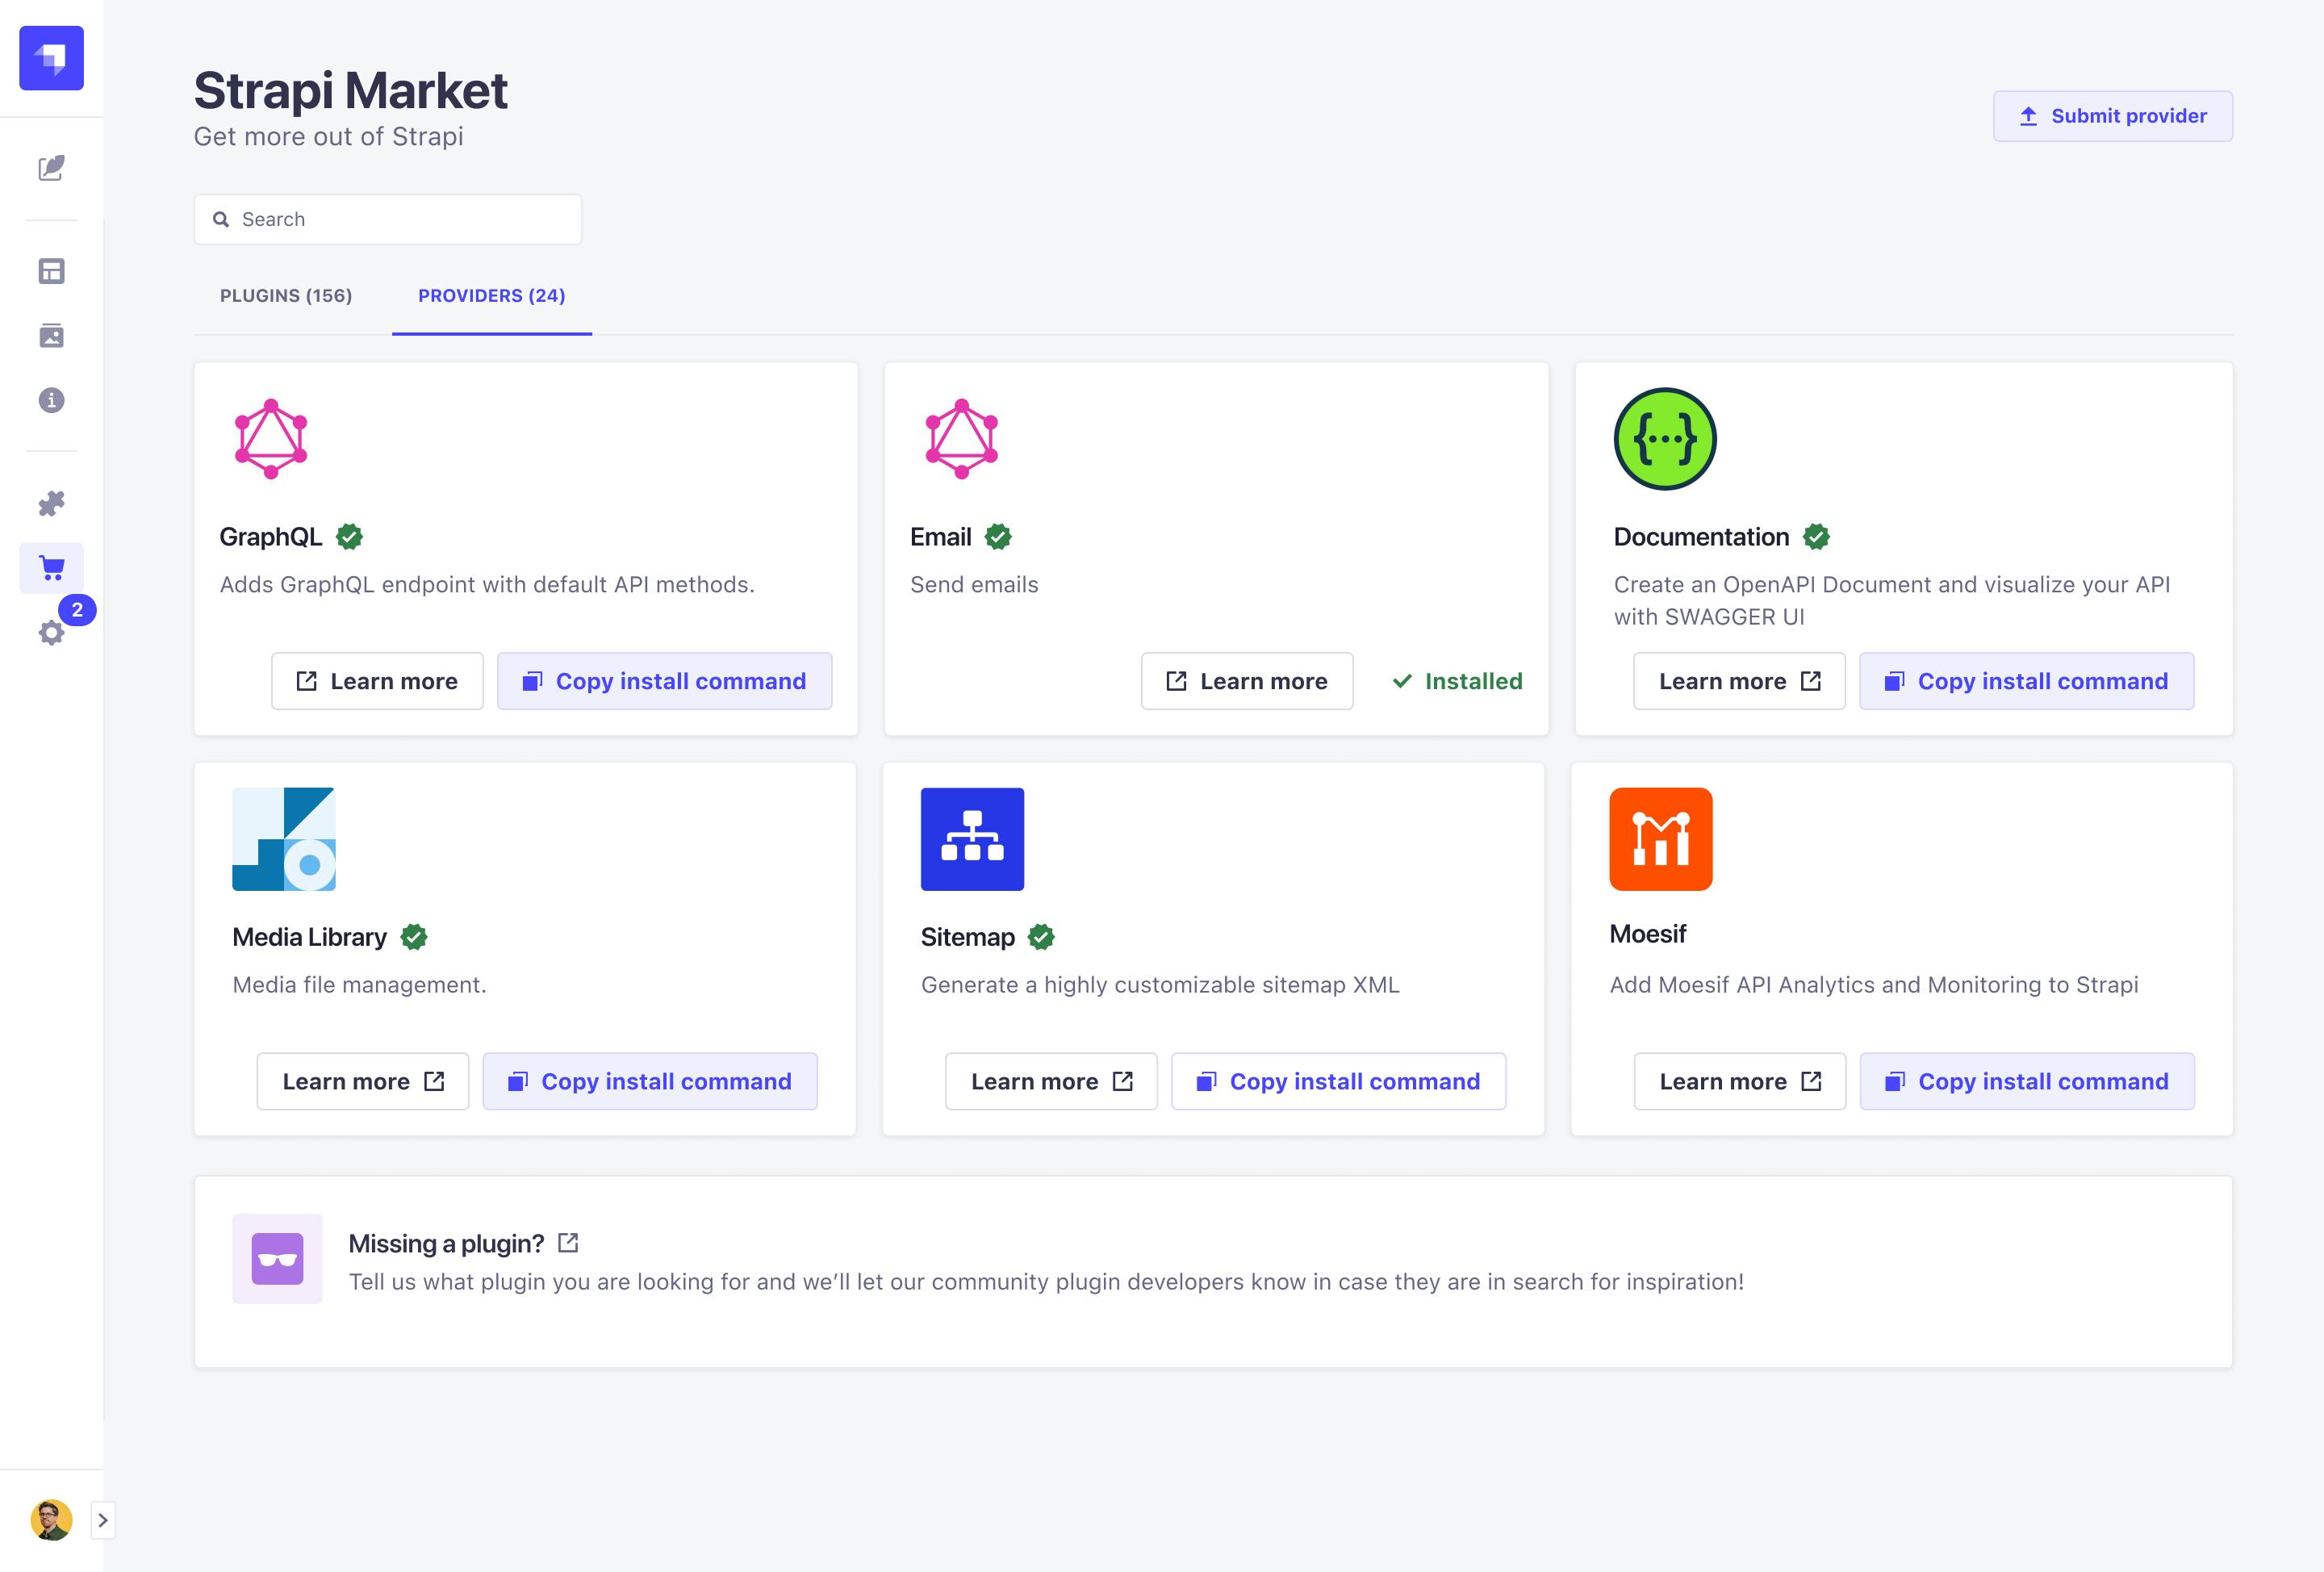
Task: Switch to the Plugins (156) tab
Action: (286, 295)
